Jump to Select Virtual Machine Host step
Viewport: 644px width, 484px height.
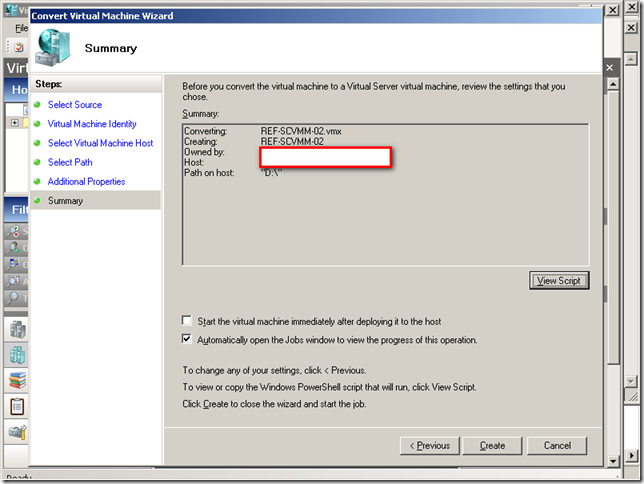100,143
